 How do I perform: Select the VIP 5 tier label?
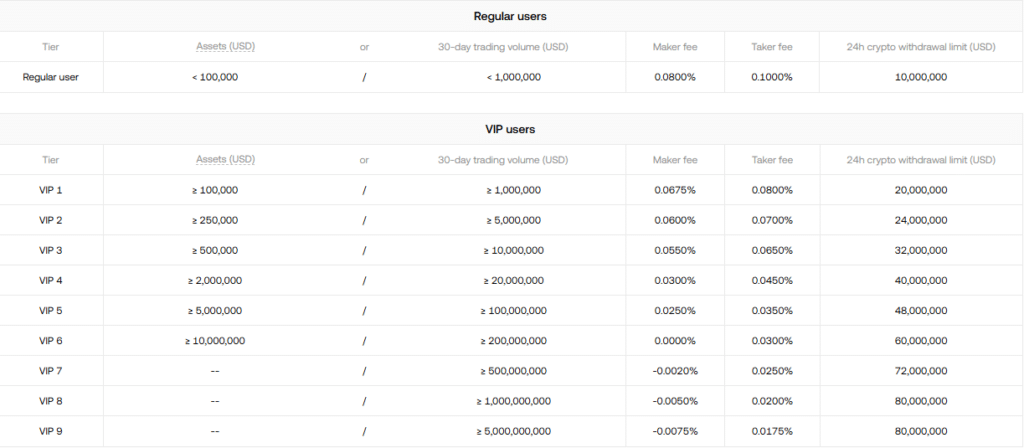point(51,310)
